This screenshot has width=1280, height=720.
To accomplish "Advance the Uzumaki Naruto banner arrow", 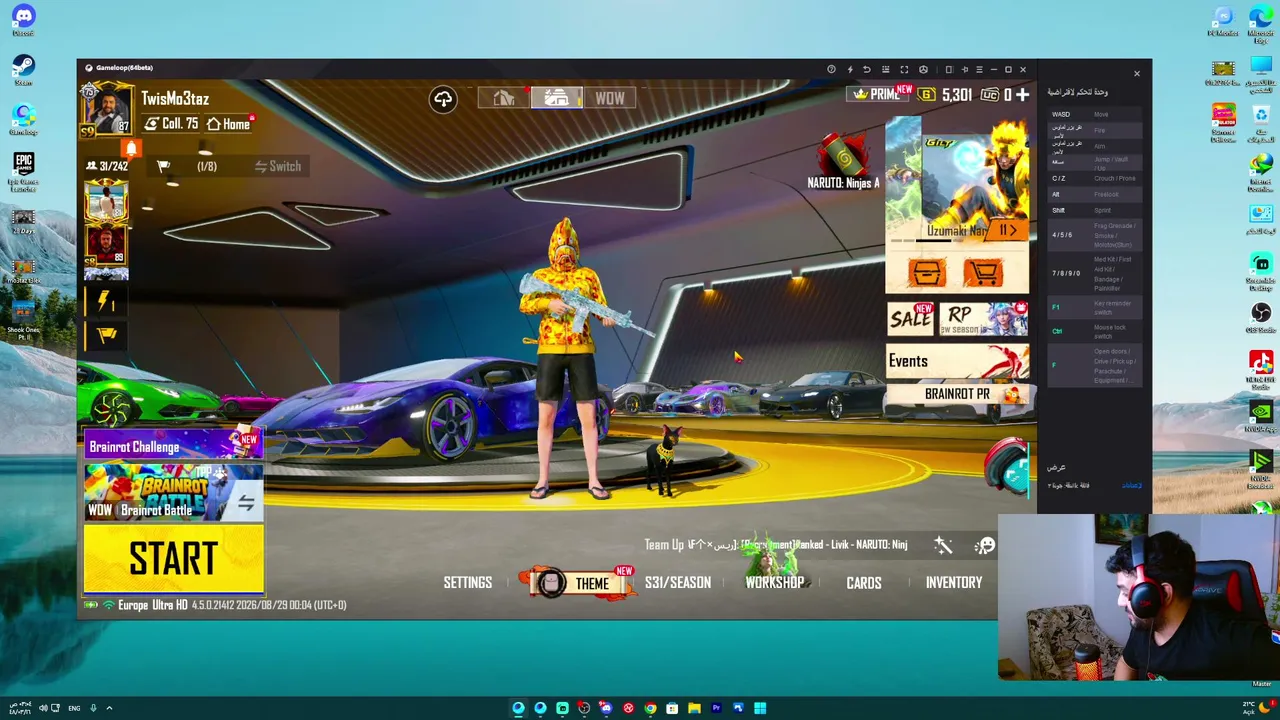I will pyautogui.click(x=1007, y=230).
